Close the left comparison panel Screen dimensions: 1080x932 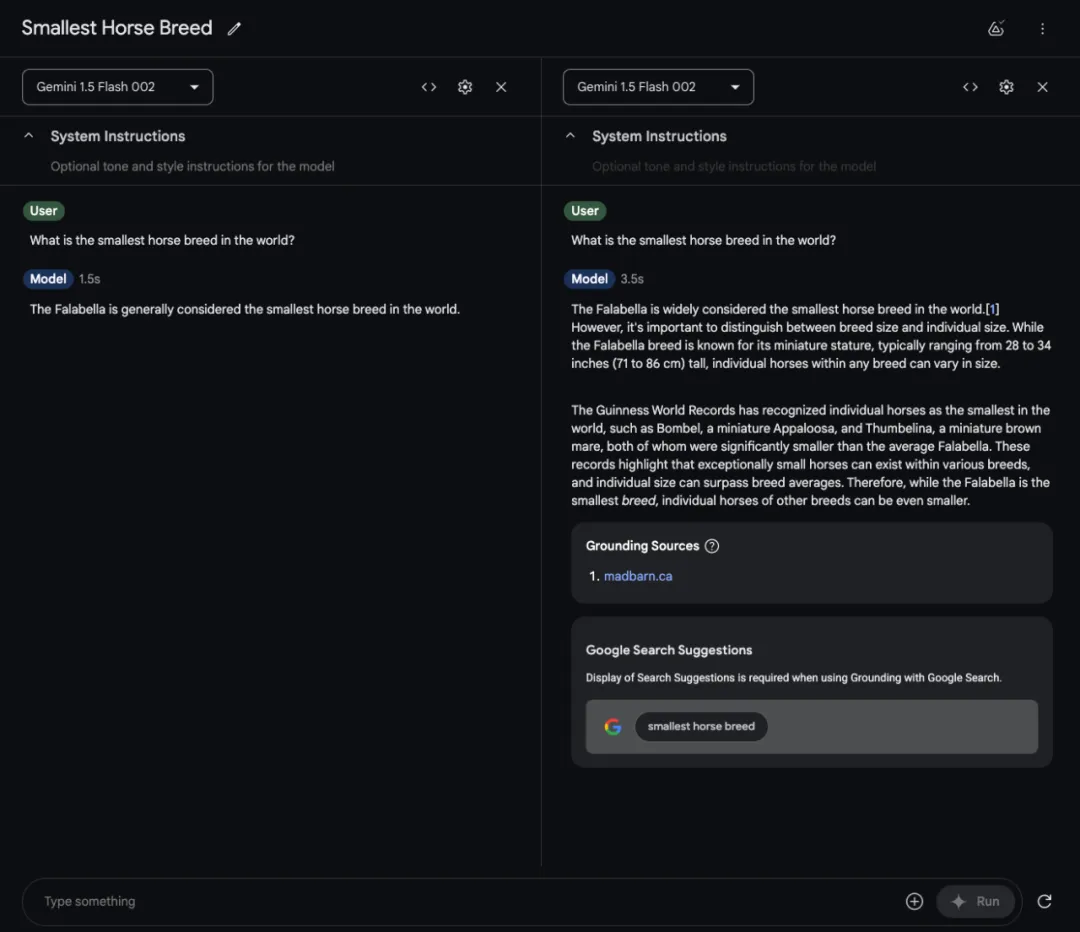(501, 87)
